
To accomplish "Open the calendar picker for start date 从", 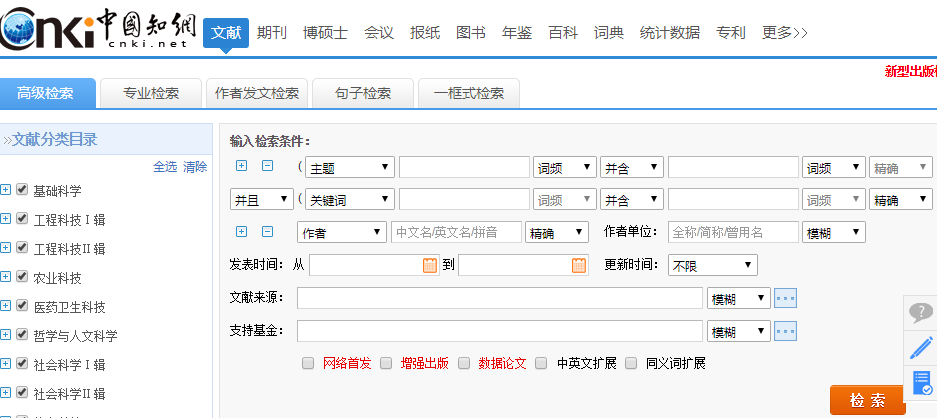I will 430,265.
